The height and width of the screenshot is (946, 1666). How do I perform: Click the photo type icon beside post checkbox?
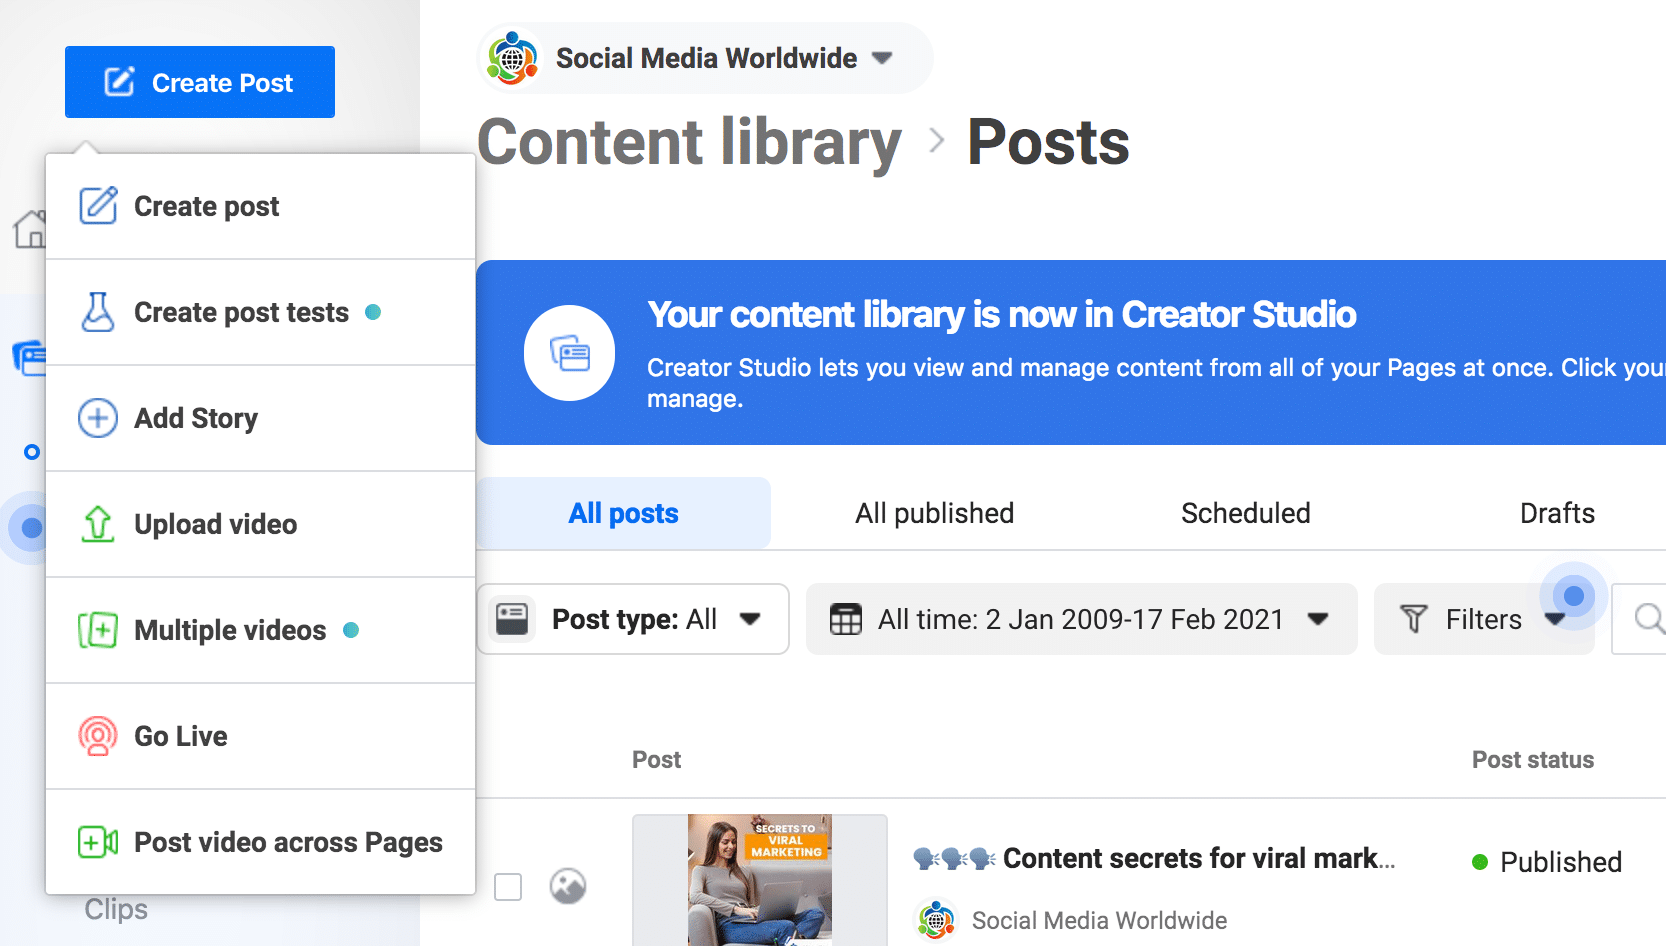coord(568,886)
